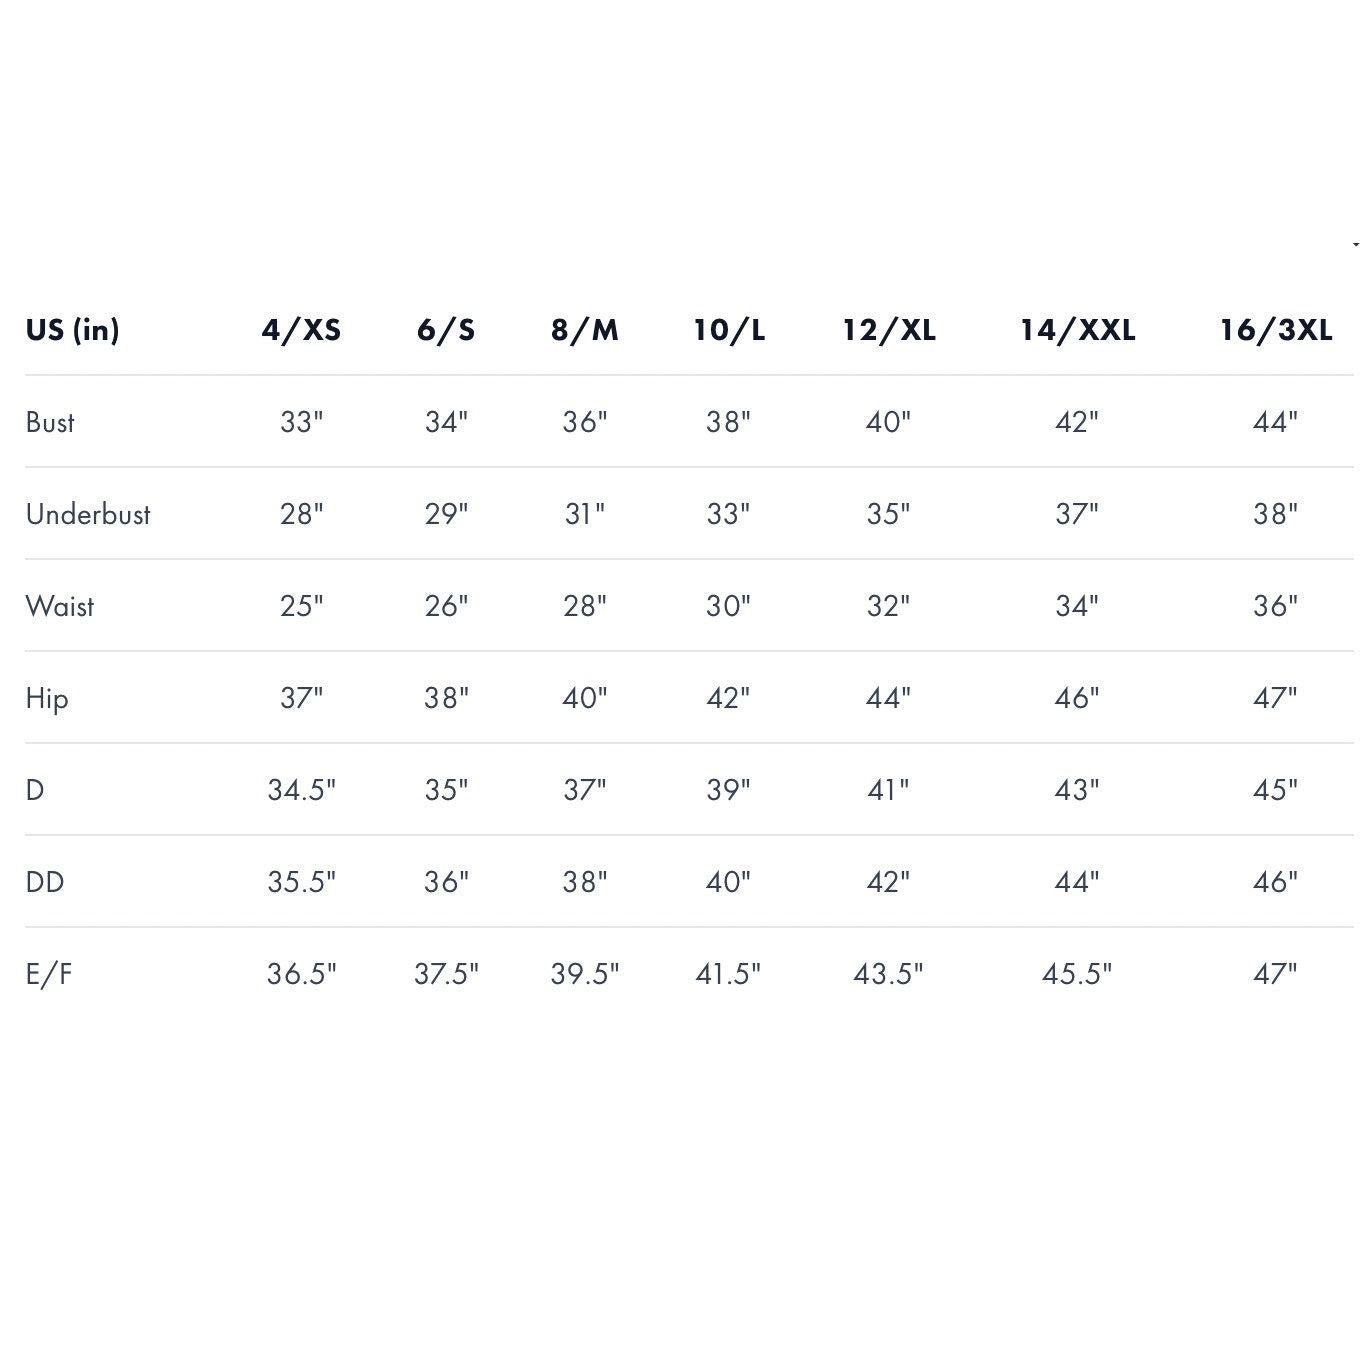Click the Underbust row label
This screenshot has width=1364, height=1364.
coord(88,514)
